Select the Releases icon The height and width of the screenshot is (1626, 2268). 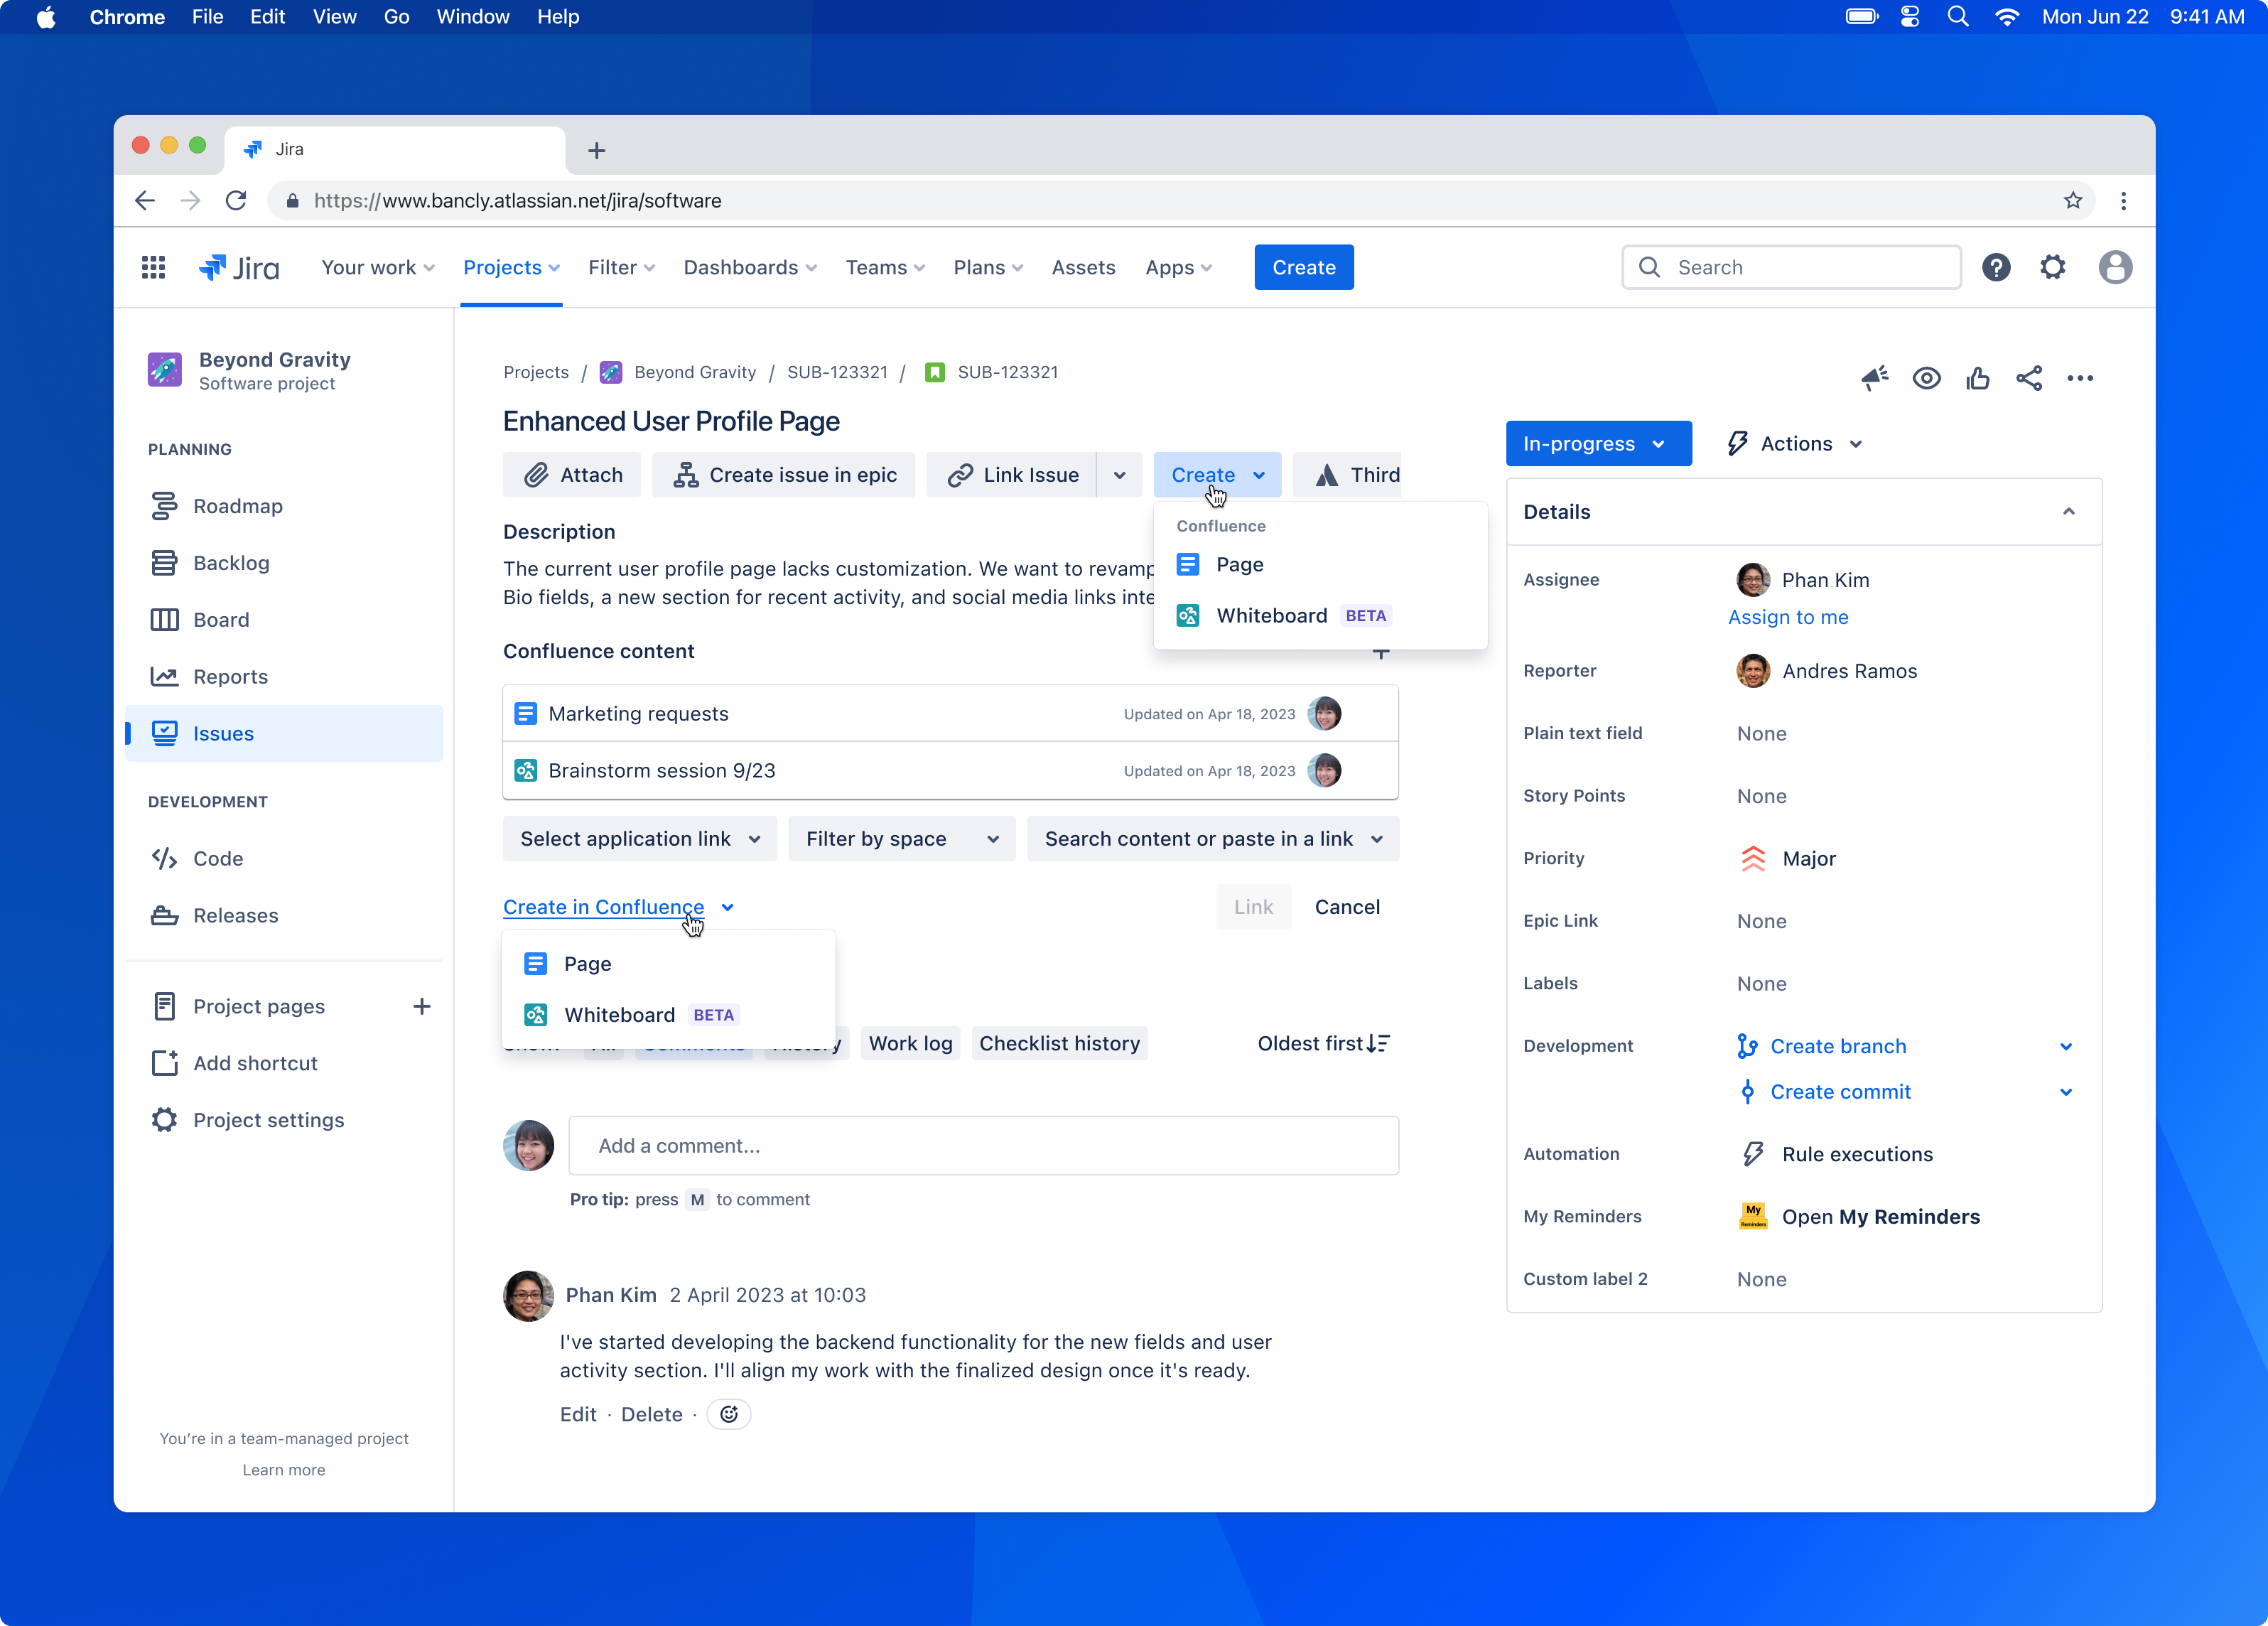(165, 915)
